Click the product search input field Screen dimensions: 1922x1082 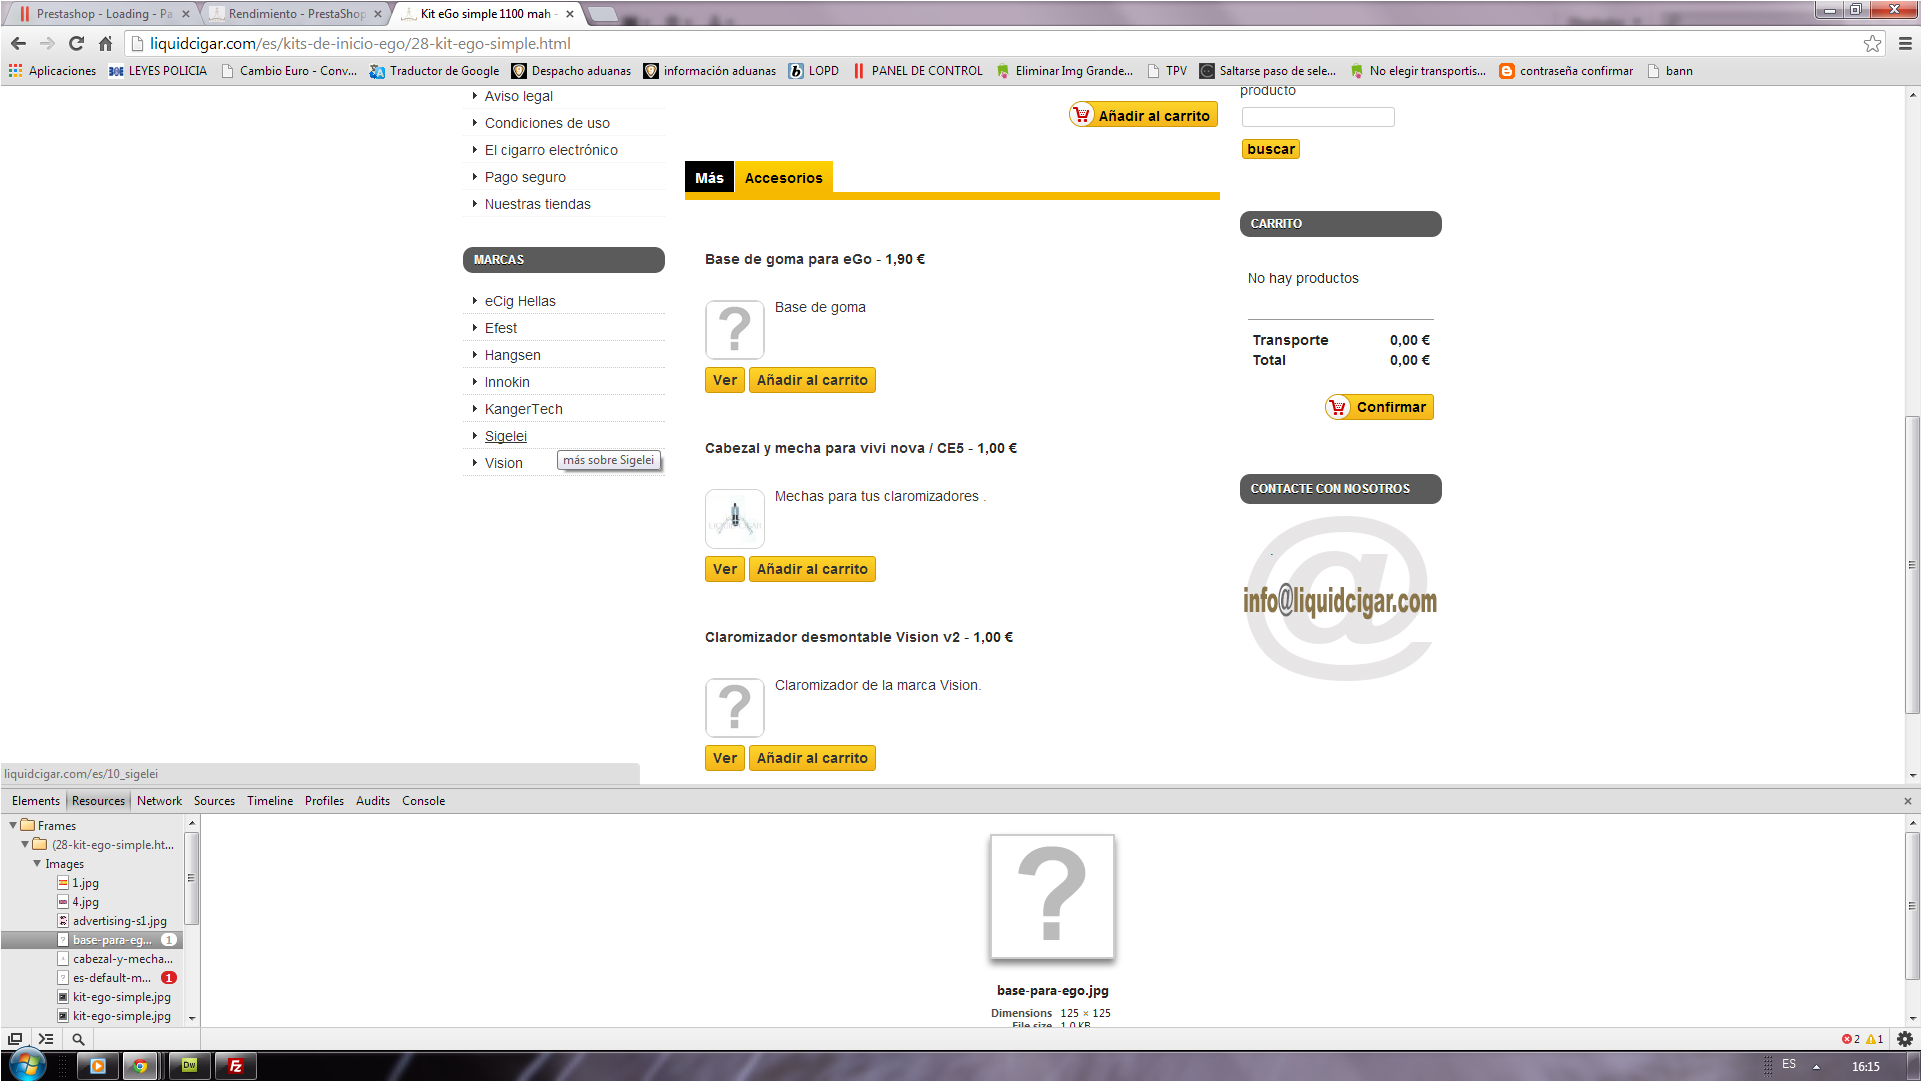click(1317, 117)
